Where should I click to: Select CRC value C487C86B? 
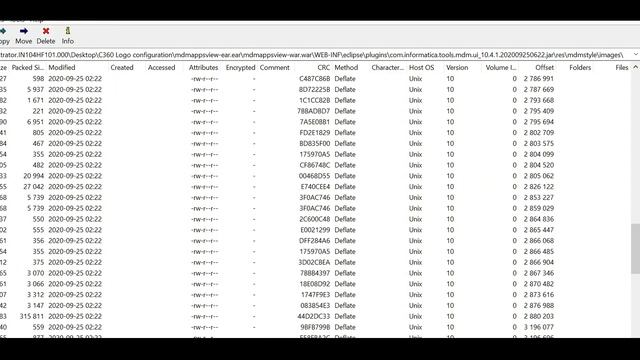(314, 78)
